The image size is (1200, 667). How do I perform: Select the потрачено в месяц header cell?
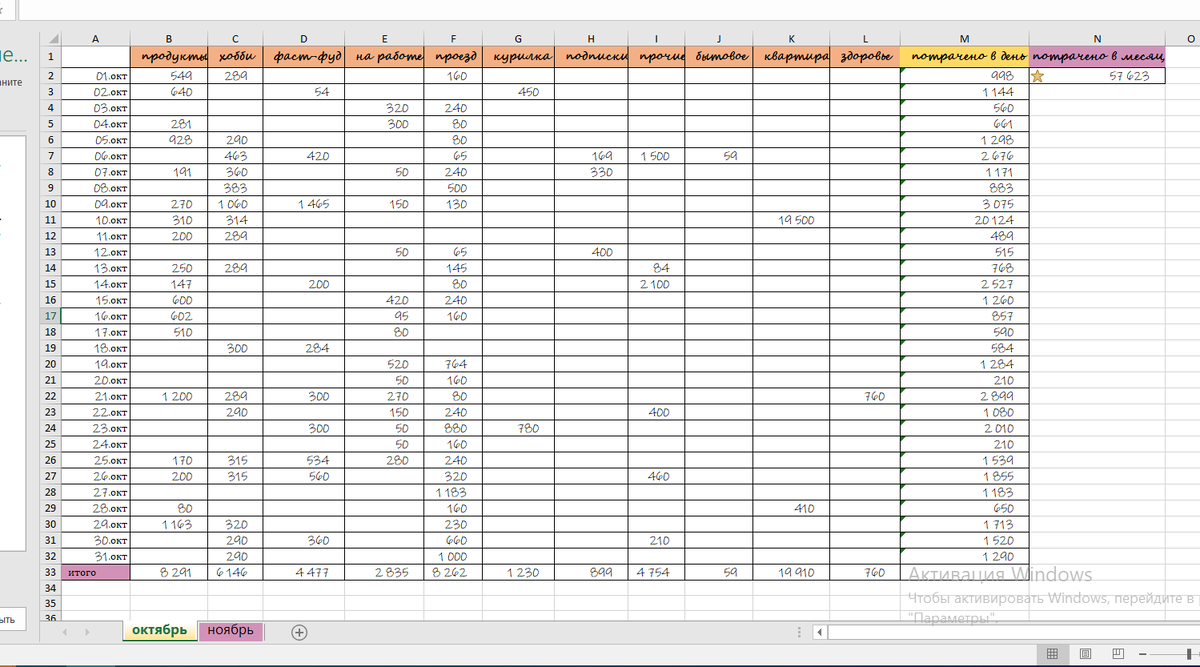(x=1097, y=57)
